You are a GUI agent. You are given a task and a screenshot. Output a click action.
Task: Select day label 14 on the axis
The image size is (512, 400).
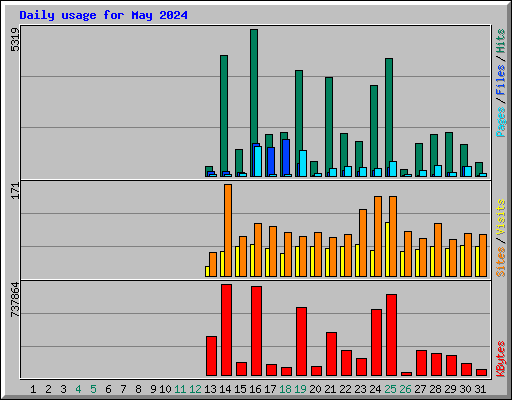(225, 389)
